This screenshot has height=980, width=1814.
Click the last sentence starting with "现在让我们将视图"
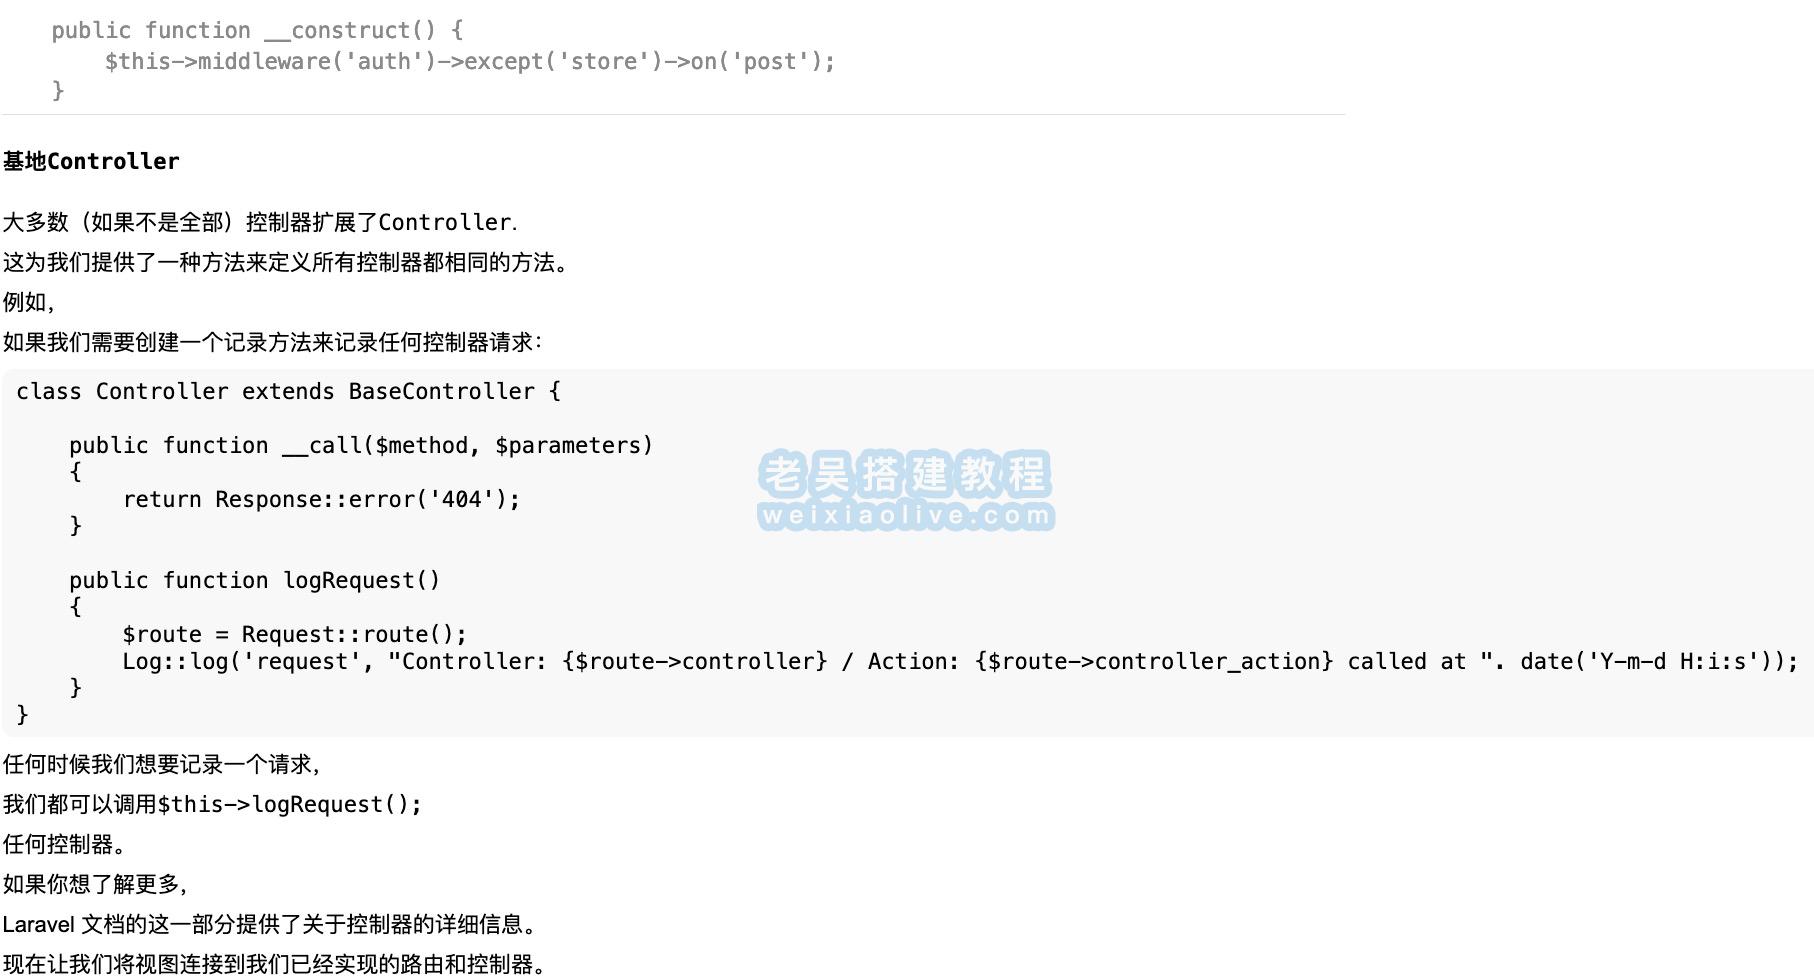[275, 965]
